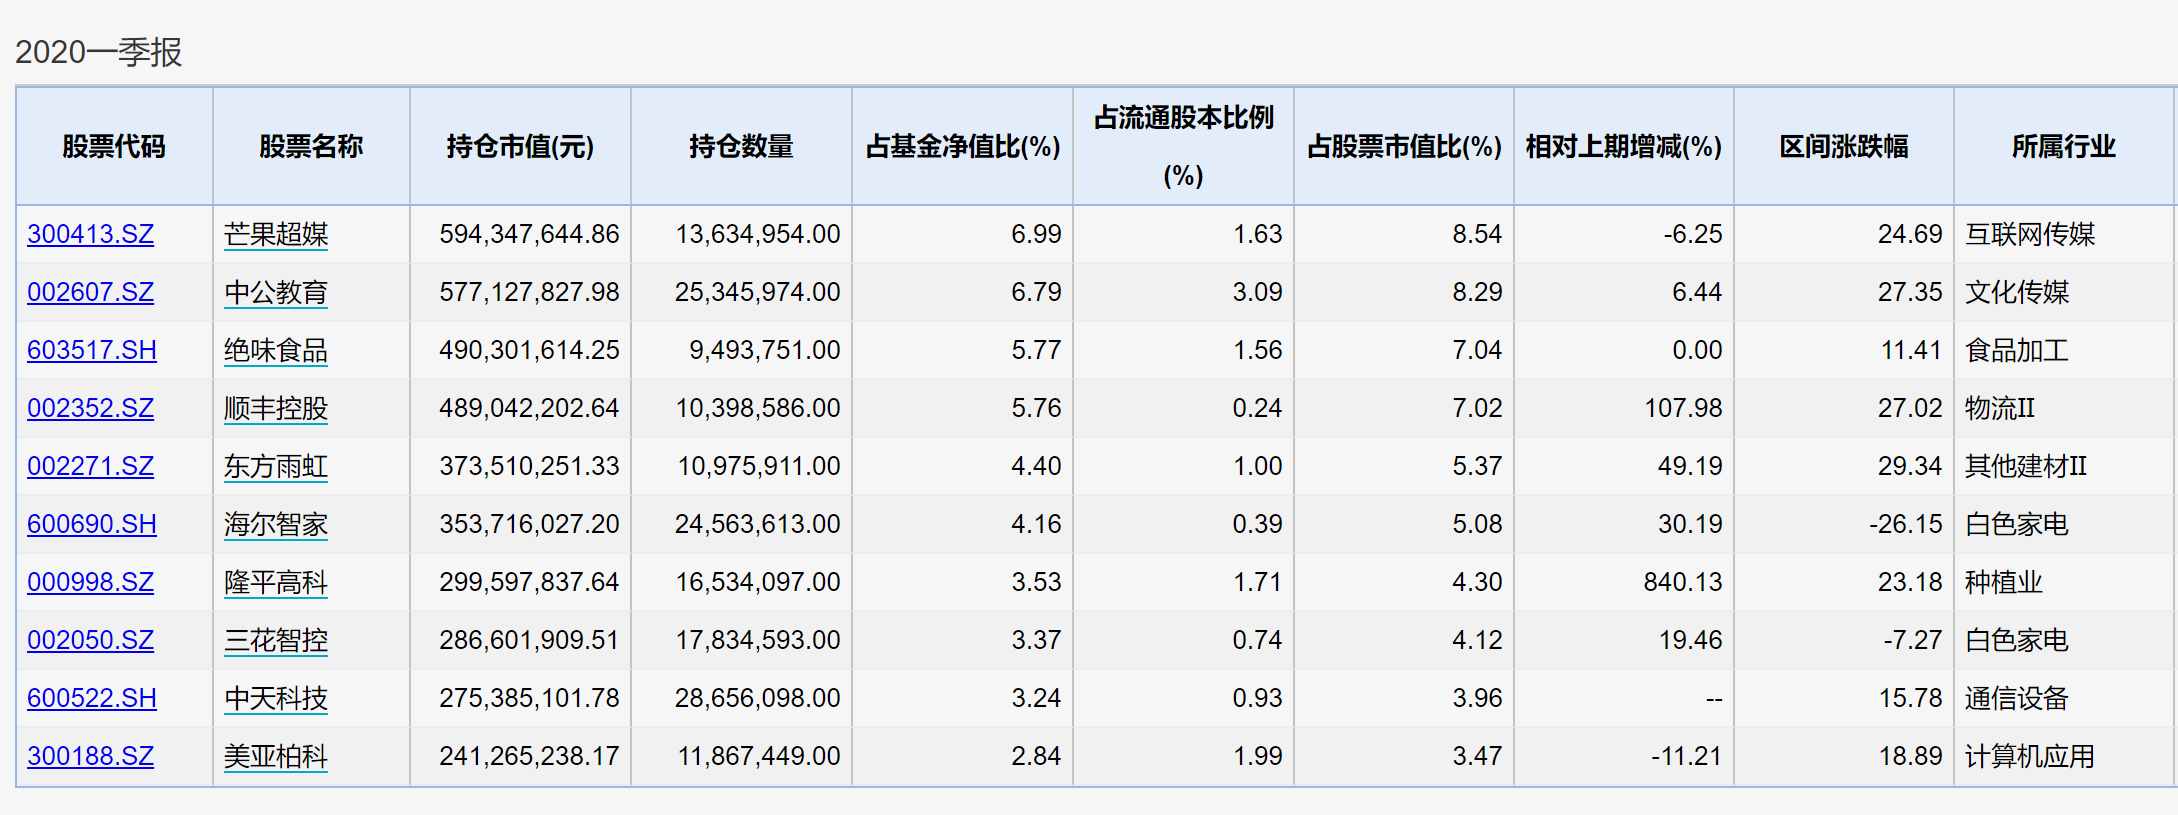
Task: Click the 所属行业 column header
Action: [2063, 147]
